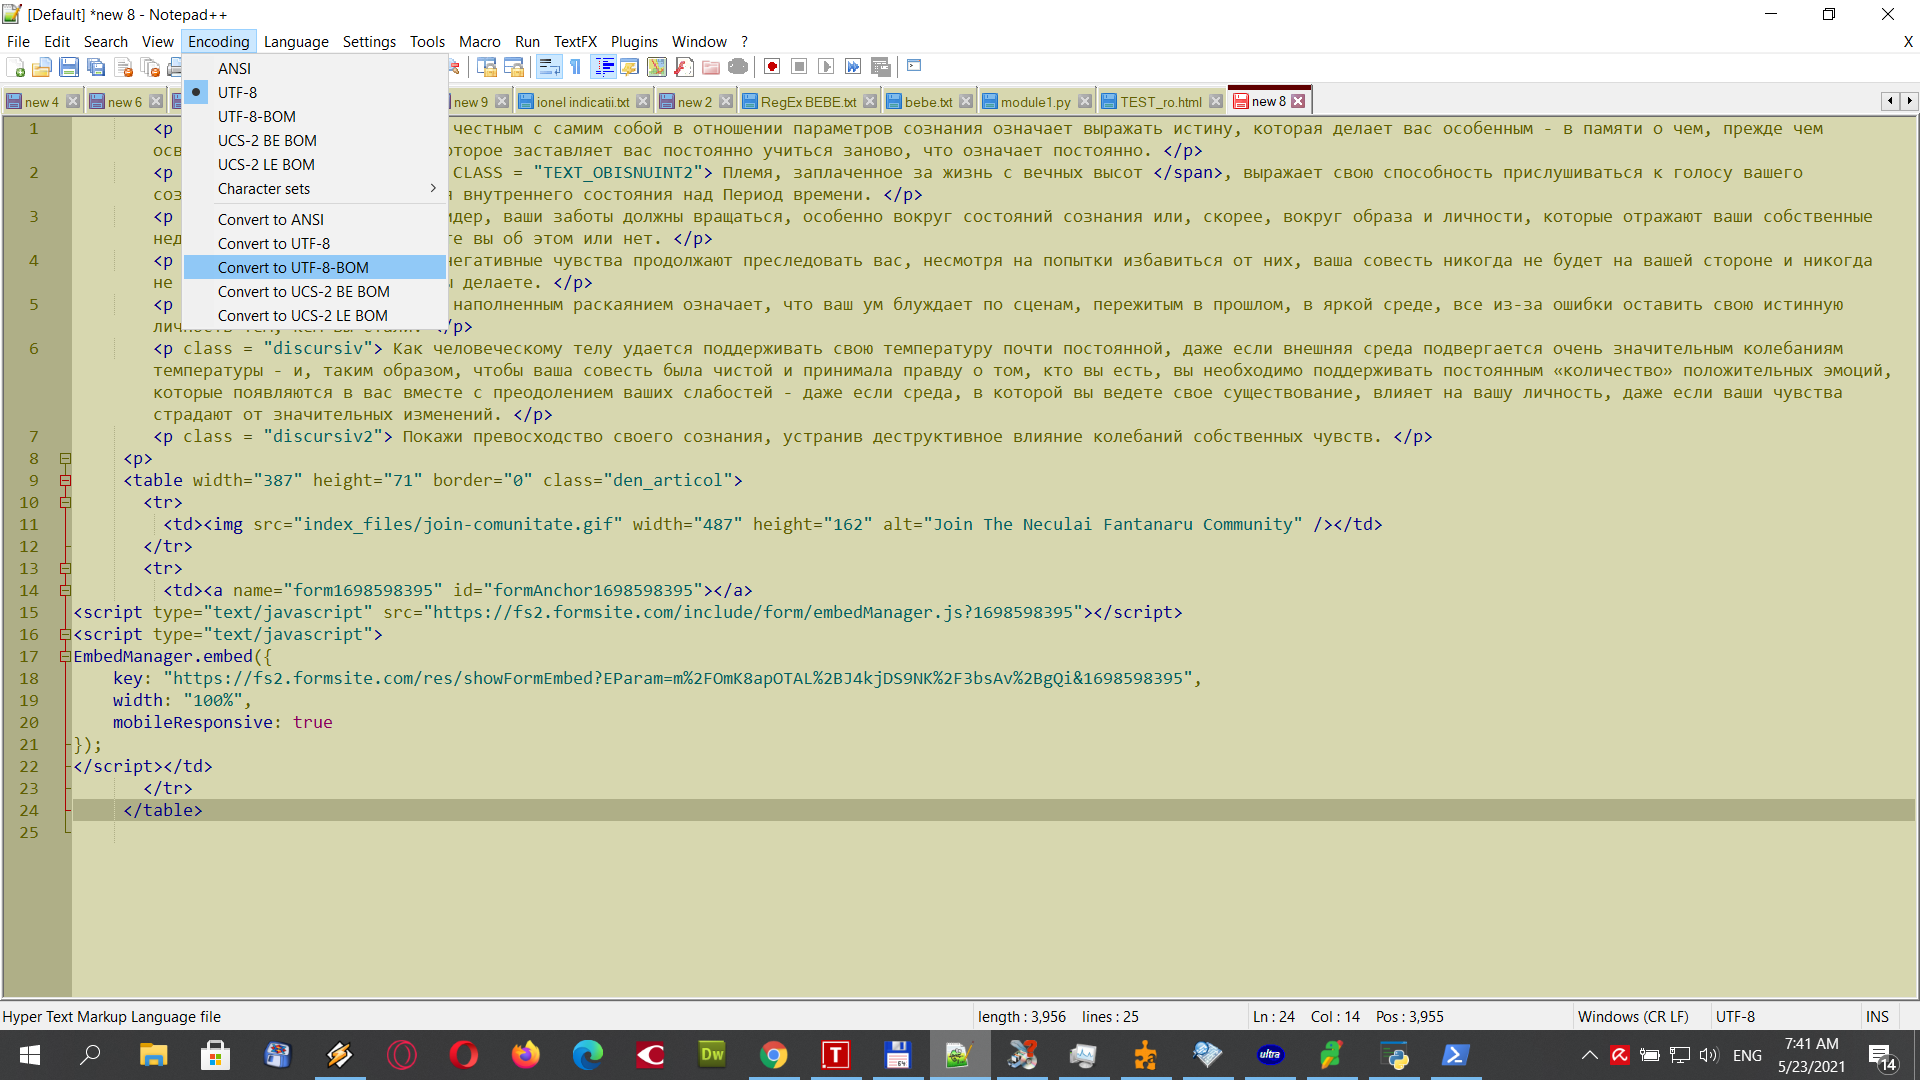Viewport: 1920px width, 1080px height.
Task: Collapse table fold at line 9
Action: pyautogui.click(x=65, y=480)
